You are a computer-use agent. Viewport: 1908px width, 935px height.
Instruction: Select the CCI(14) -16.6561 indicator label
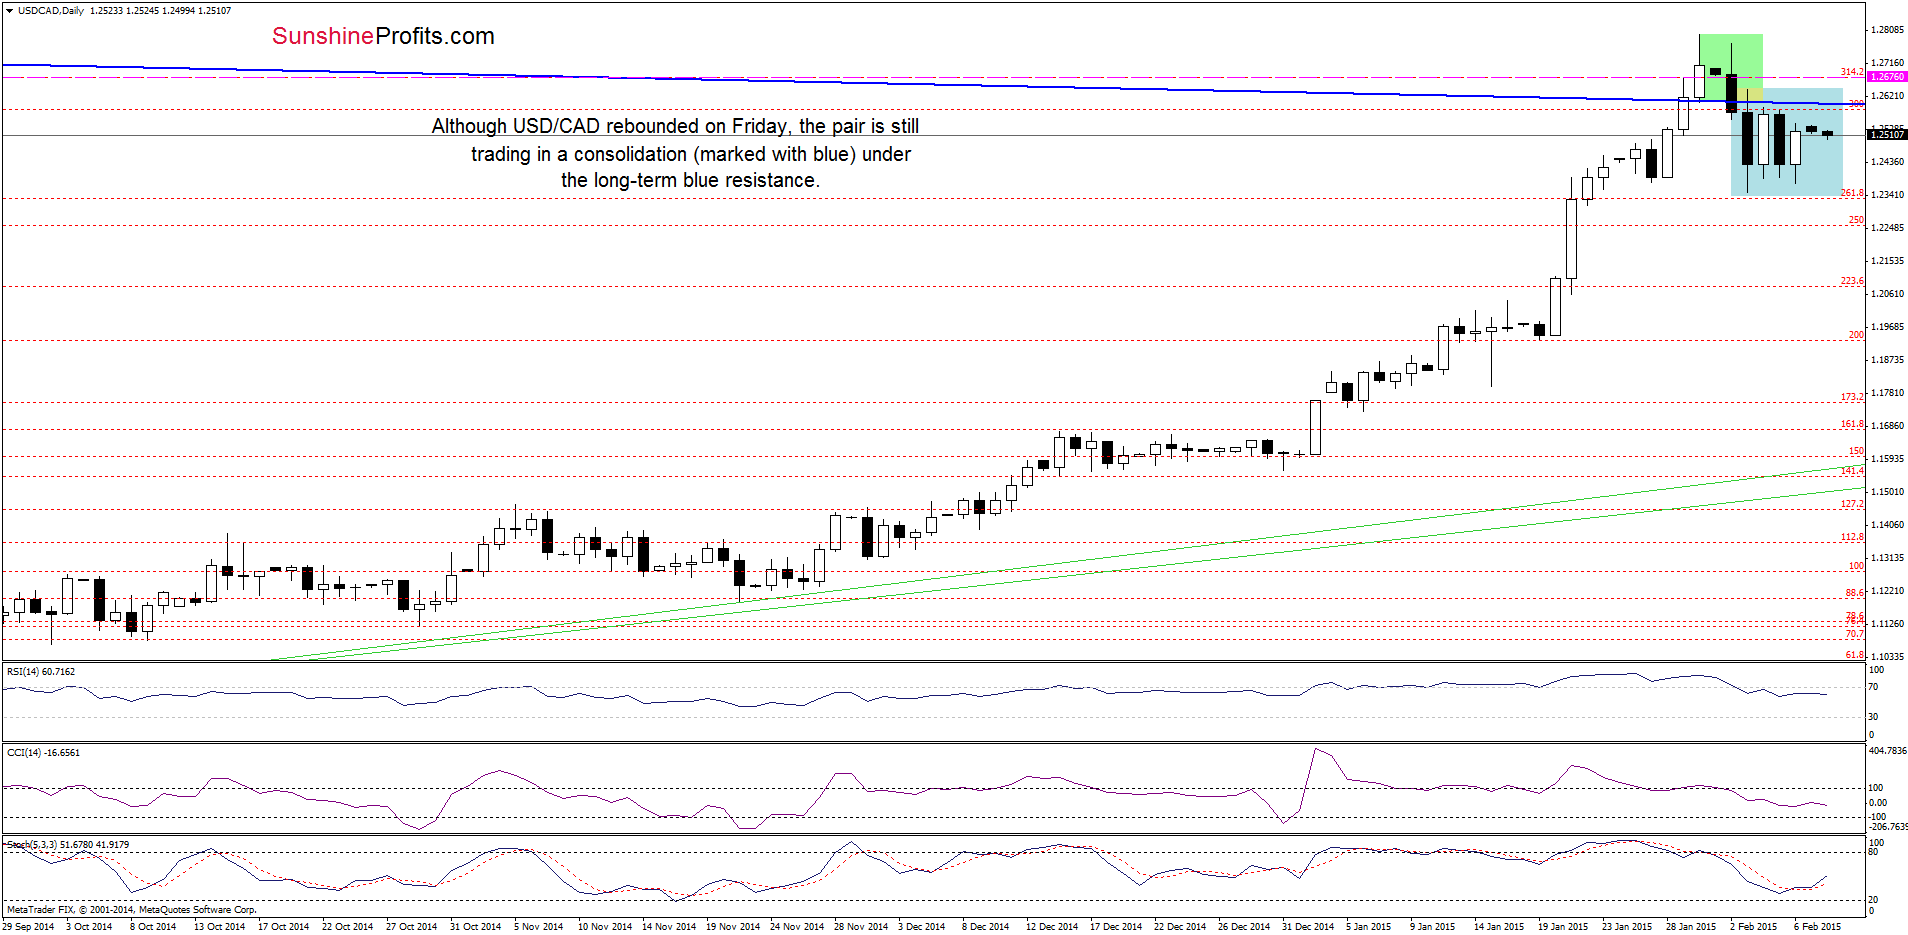coord(43,752)
